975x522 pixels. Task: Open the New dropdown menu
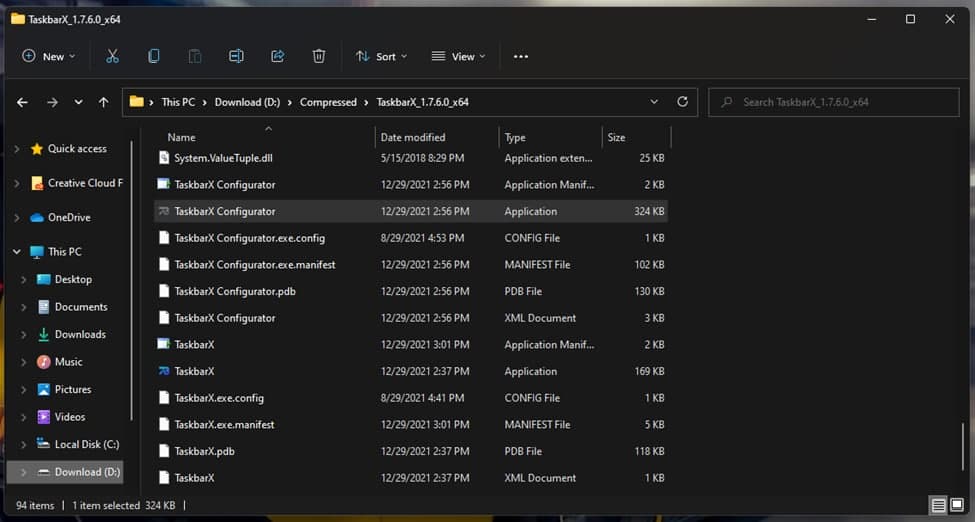pyautogui.click(x=49, y=57)
